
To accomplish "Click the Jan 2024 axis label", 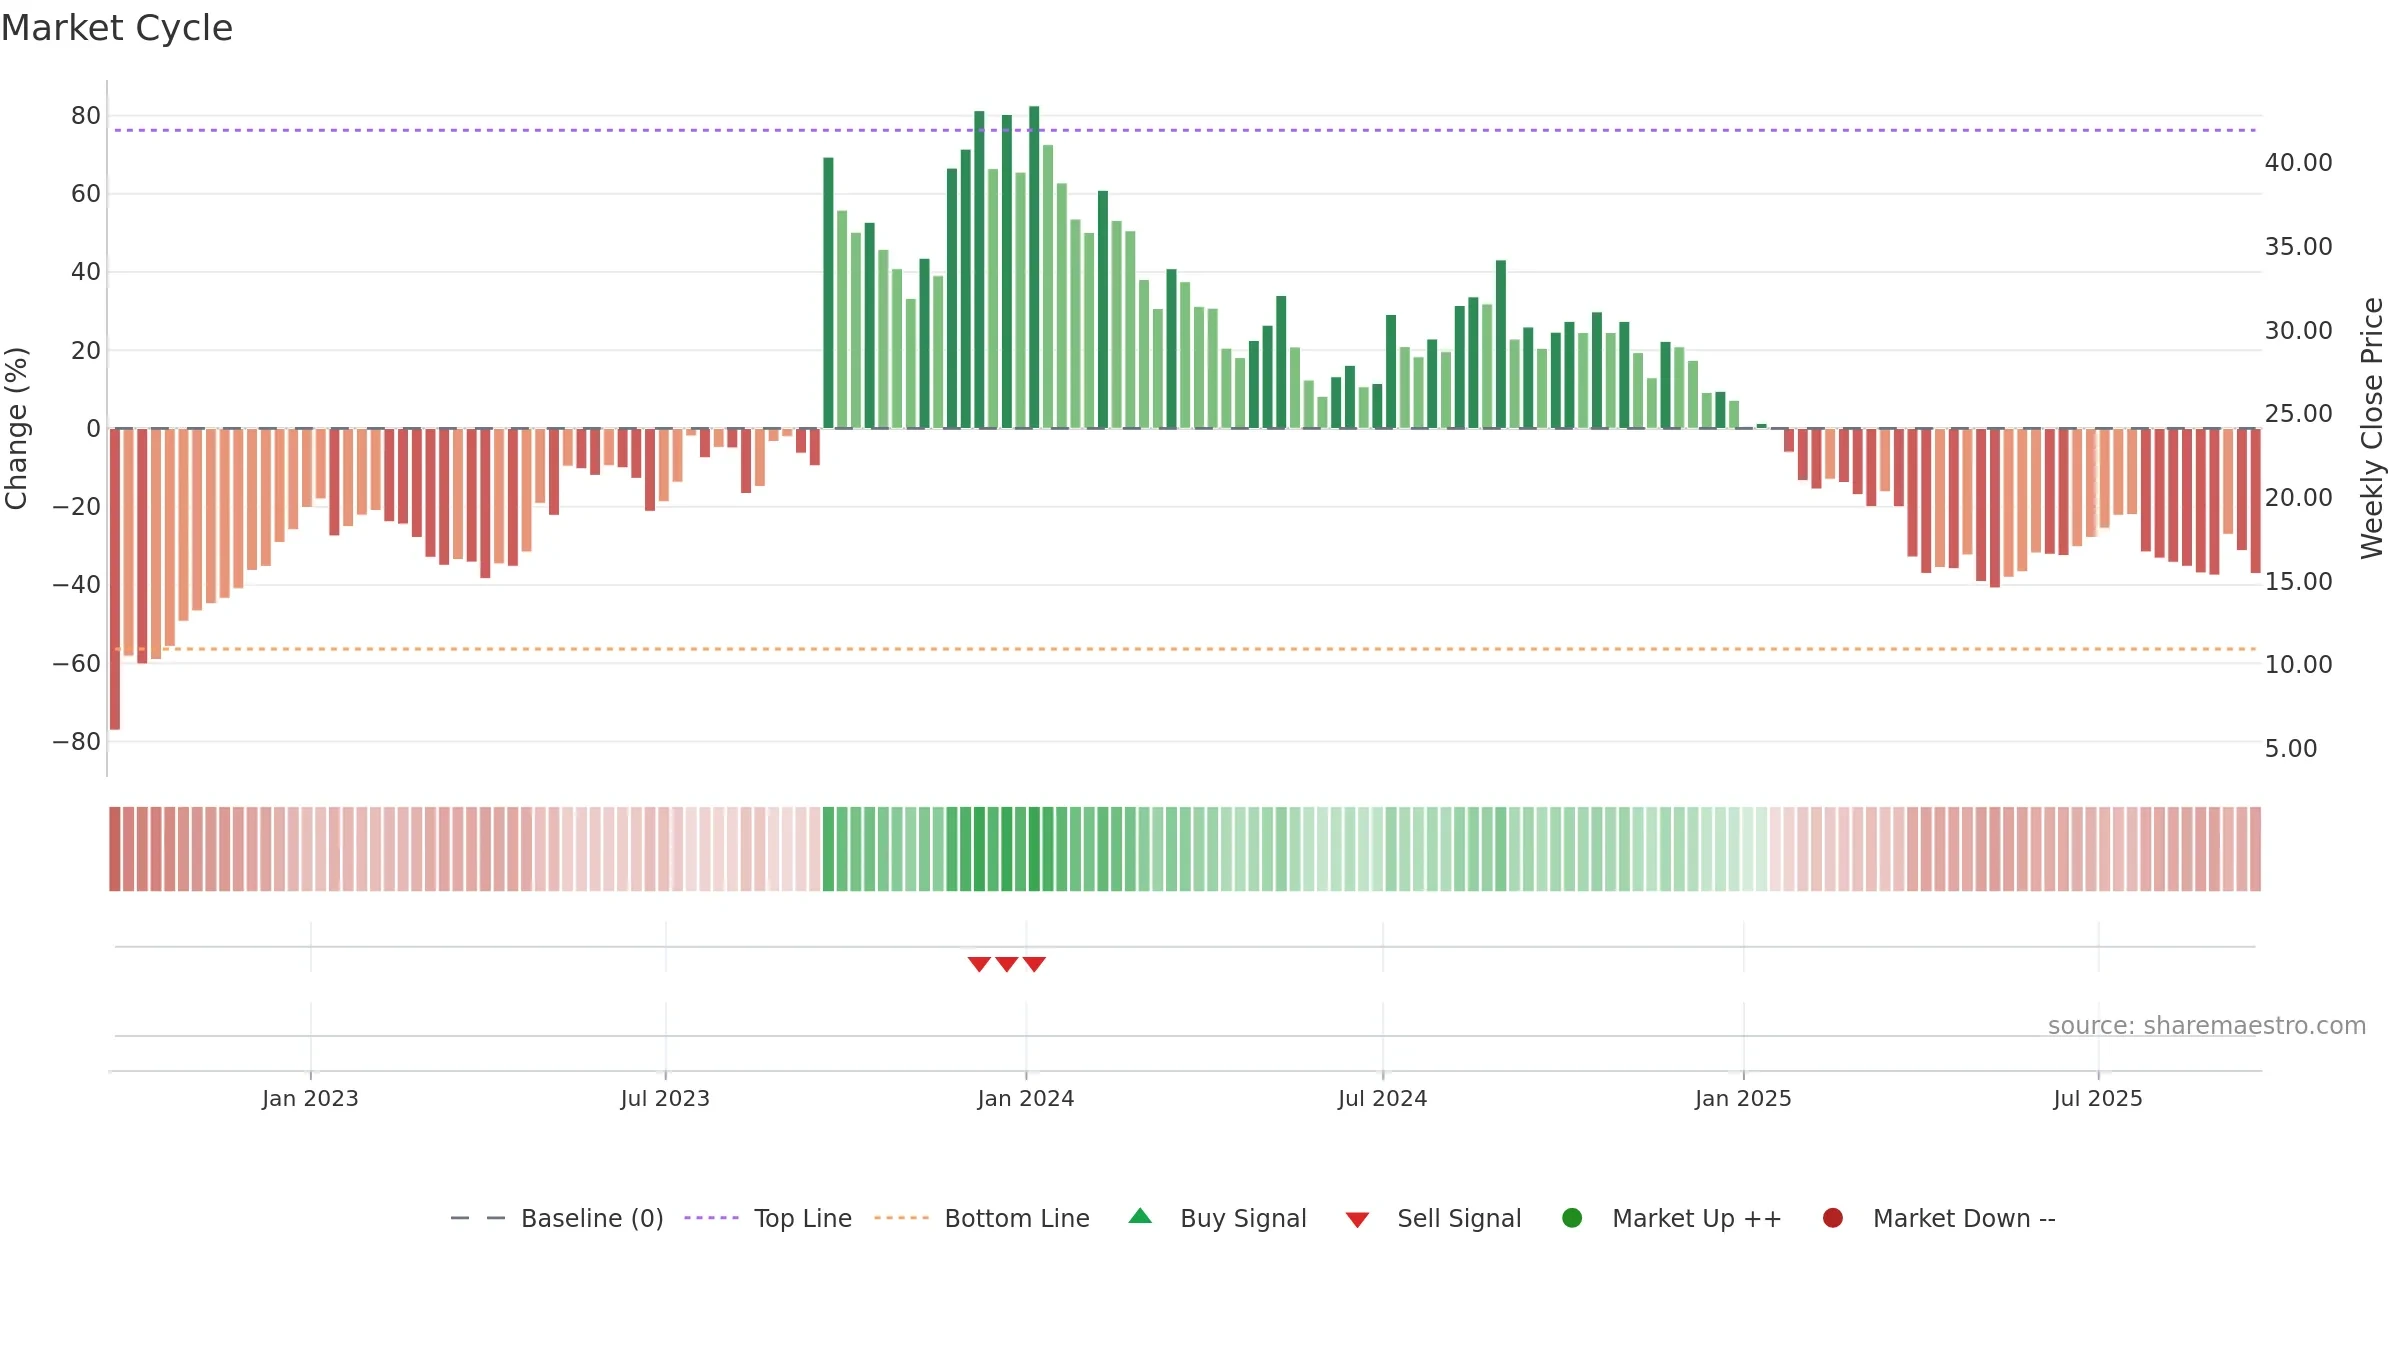I will click(x=1026, y=1098).
